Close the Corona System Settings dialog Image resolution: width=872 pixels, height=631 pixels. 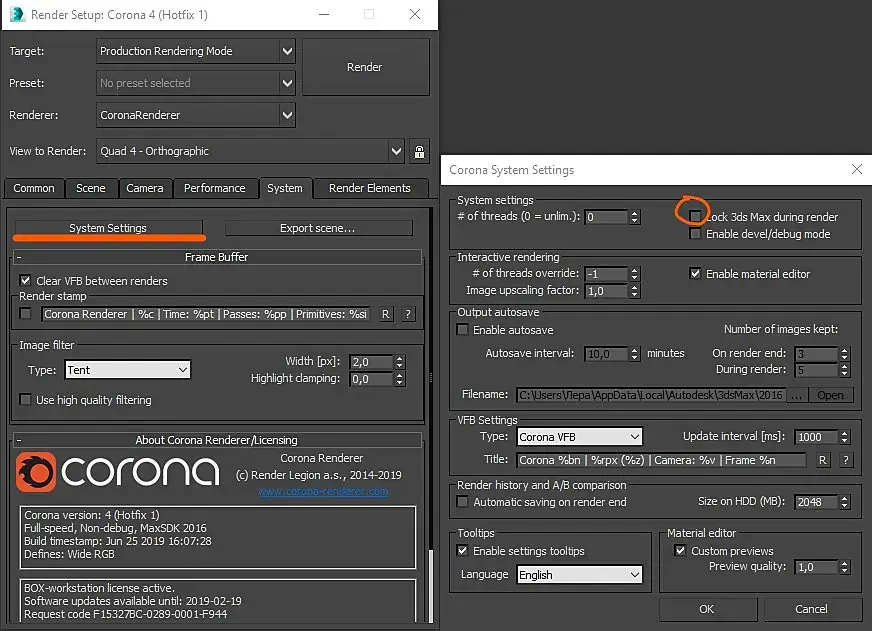tap(857, 170)
